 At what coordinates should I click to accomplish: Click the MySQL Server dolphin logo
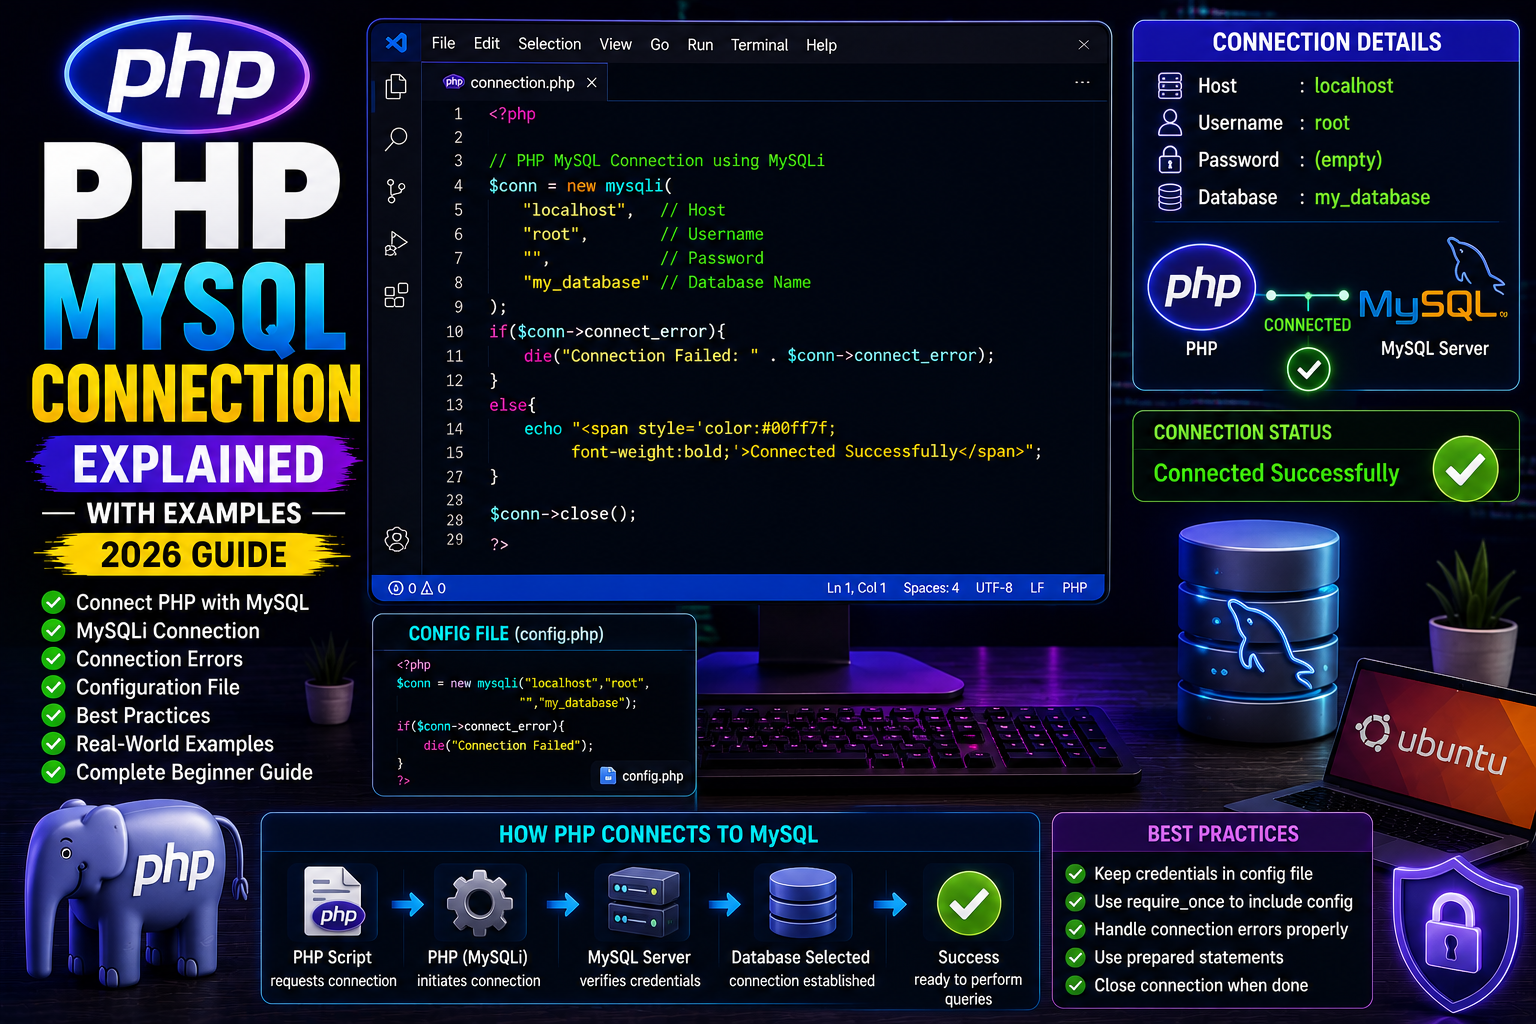(x=1433, y=283)
